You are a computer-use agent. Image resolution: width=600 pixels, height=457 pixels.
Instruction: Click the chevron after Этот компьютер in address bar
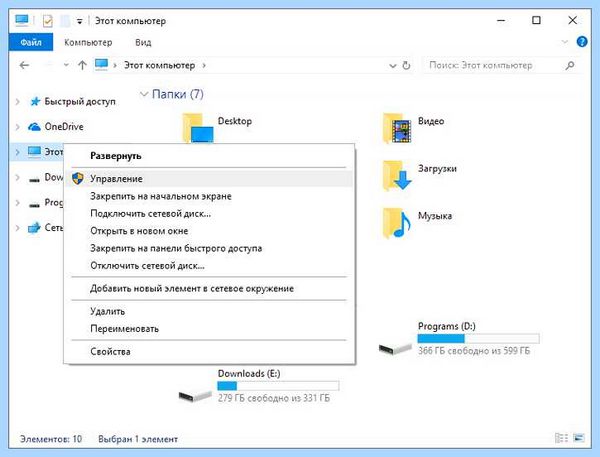pos(204,65)
